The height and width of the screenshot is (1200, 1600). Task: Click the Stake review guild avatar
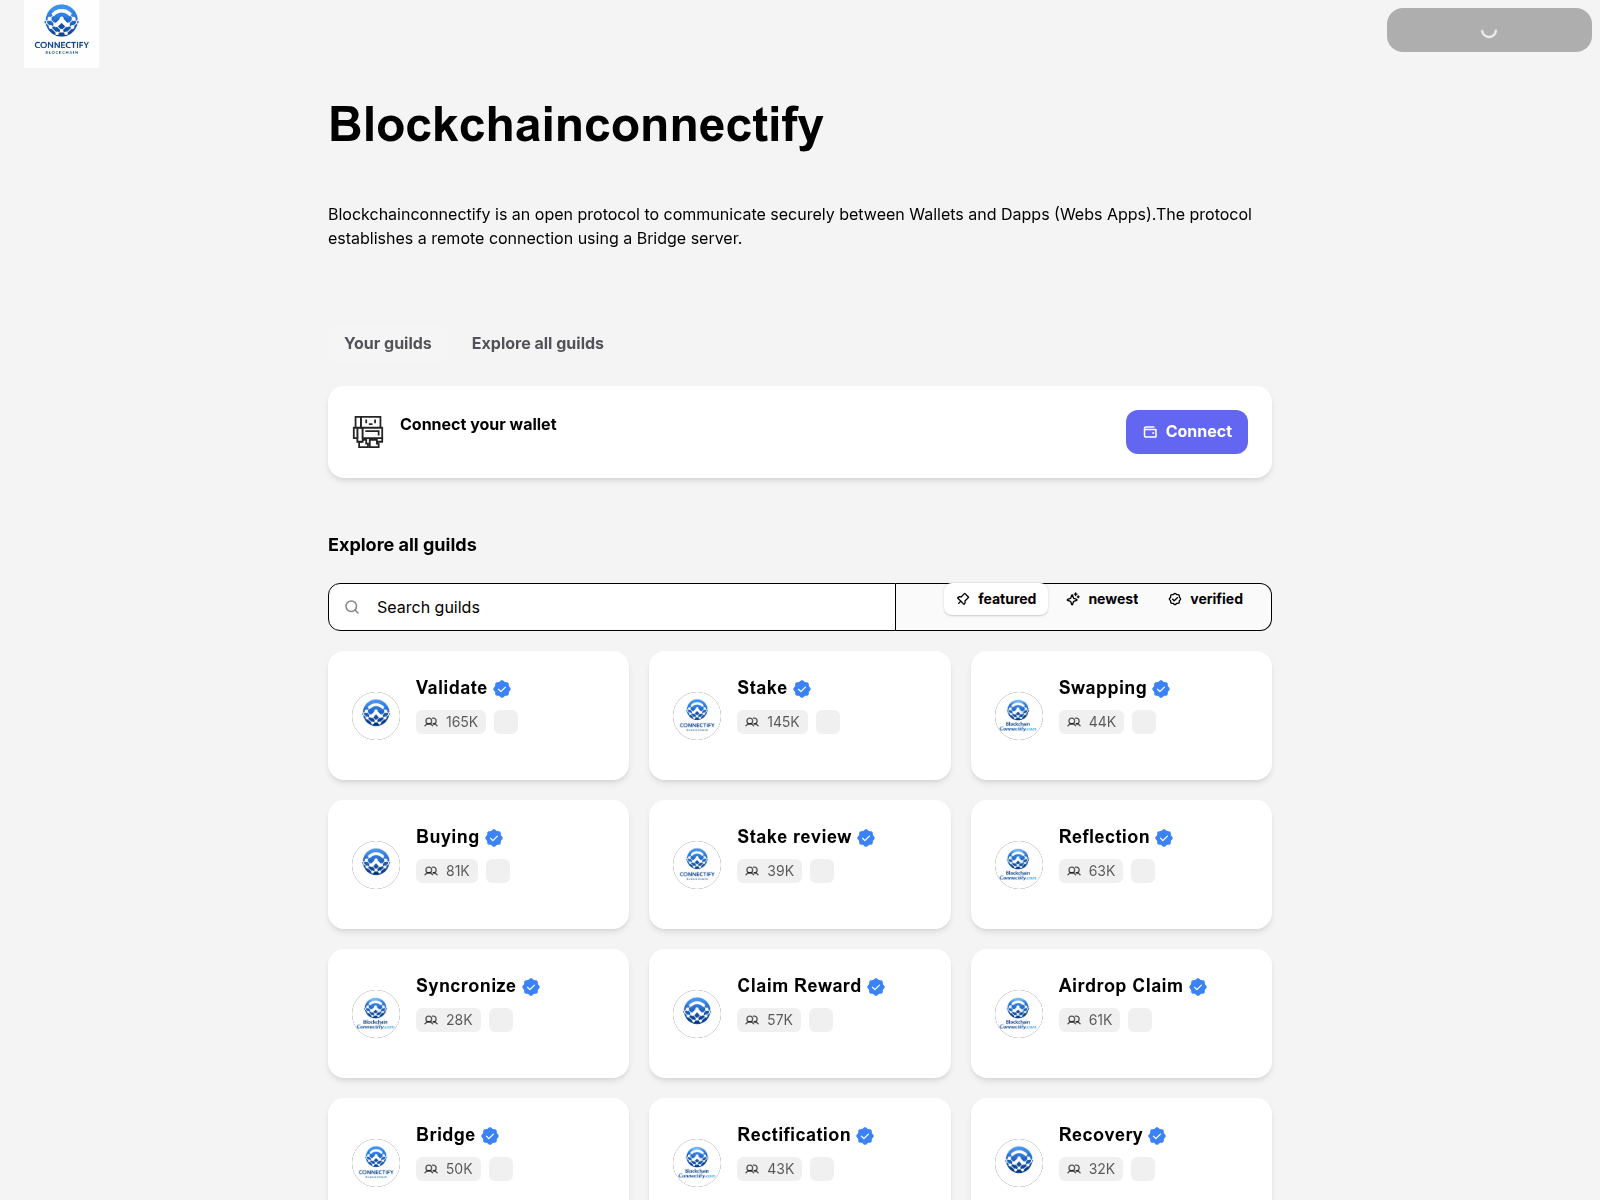click(696, 864)
